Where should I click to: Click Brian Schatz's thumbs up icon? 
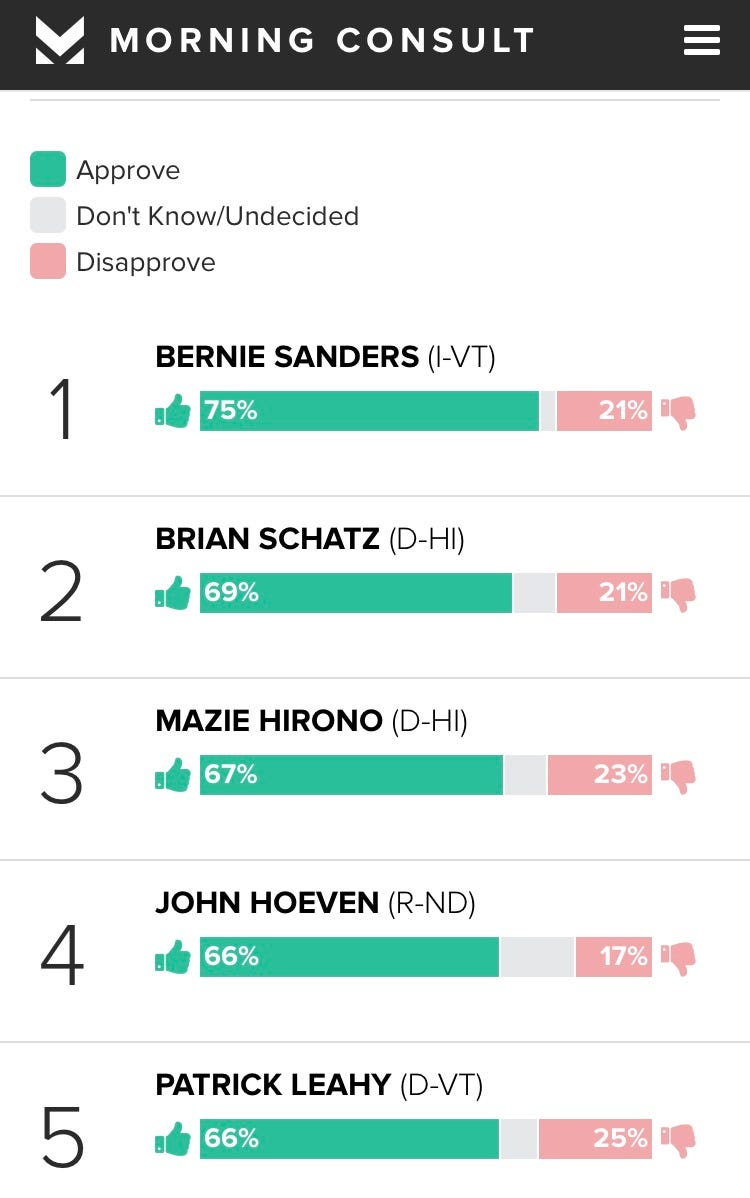point(173,593)
